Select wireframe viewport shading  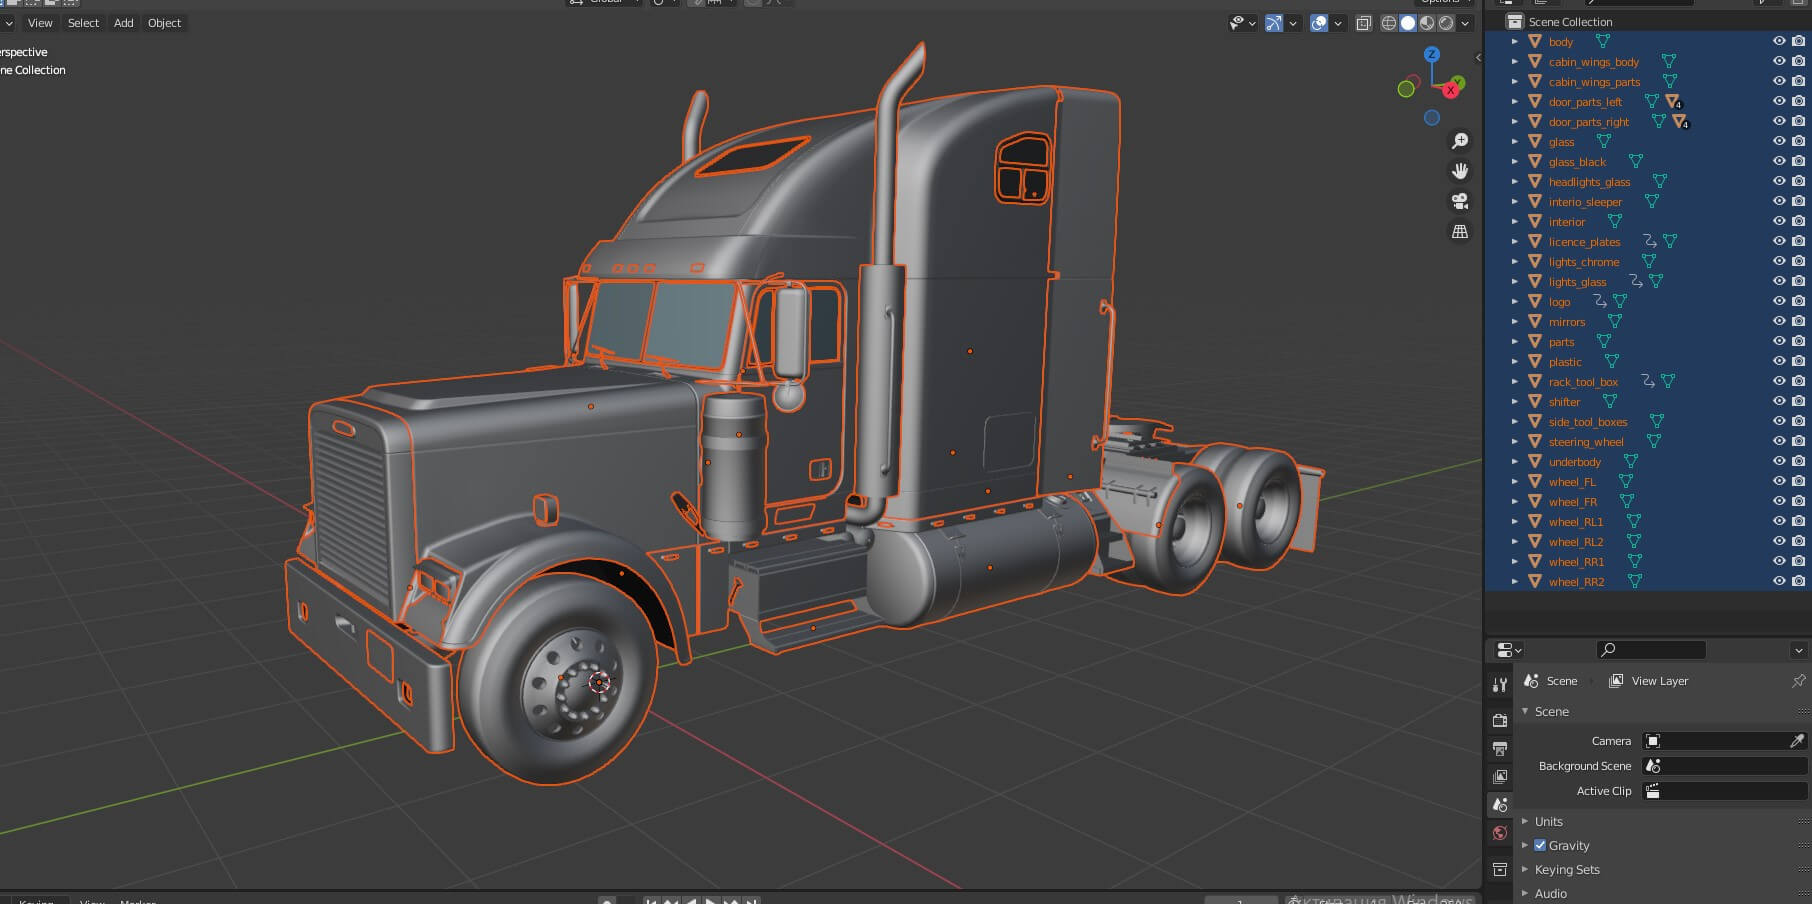(1389, 23)
